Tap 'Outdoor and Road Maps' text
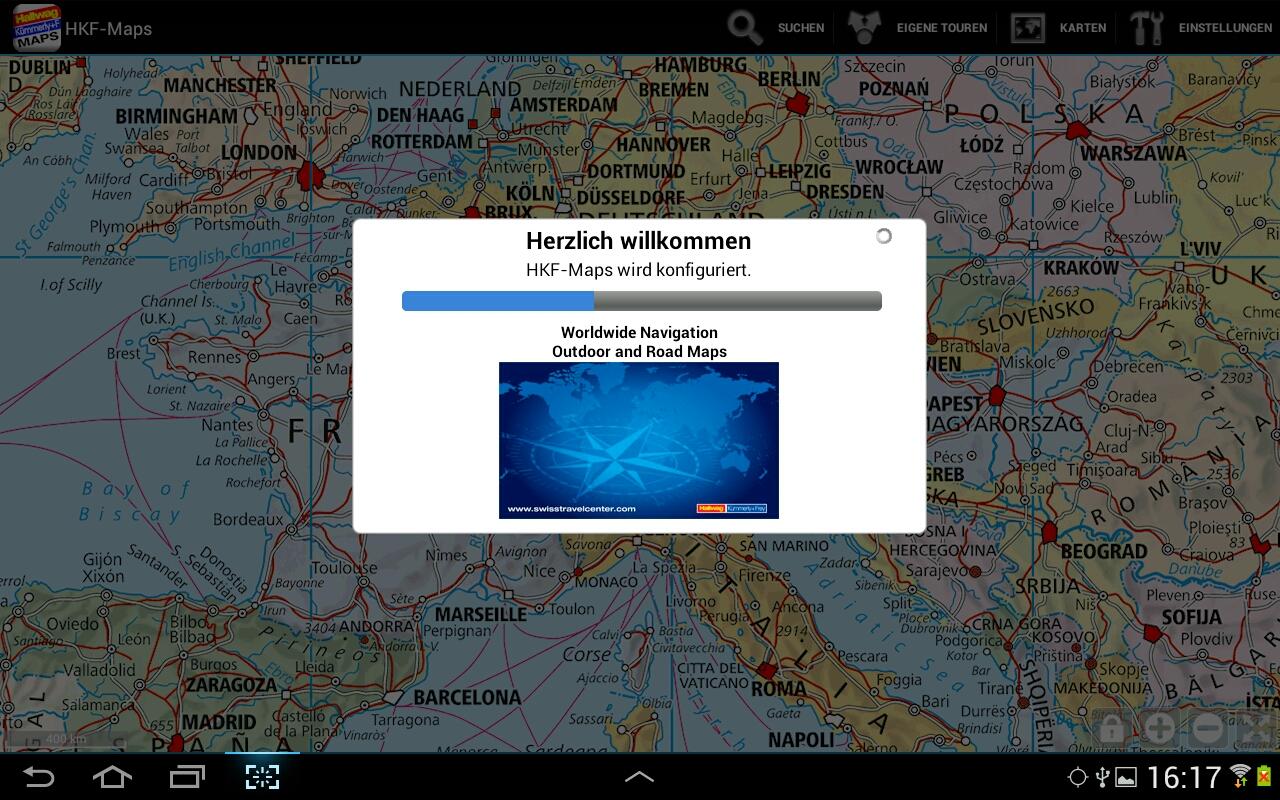 click(639, 351)
